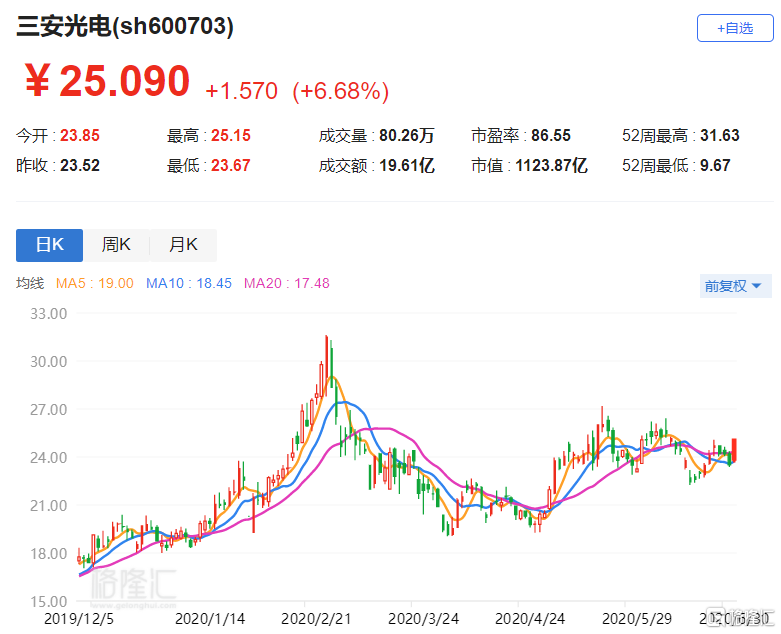Click the 成交量 value 80.26万
The height and width of the screenshot is (634, 781).
[x=406, y=135]
